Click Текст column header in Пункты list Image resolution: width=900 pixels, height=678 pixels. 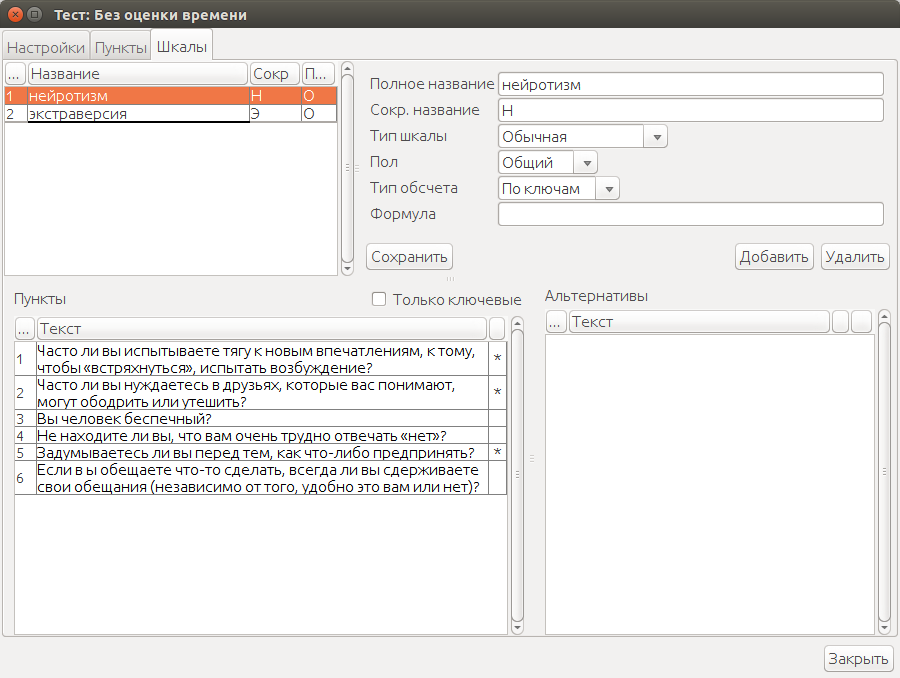point(262,329)
